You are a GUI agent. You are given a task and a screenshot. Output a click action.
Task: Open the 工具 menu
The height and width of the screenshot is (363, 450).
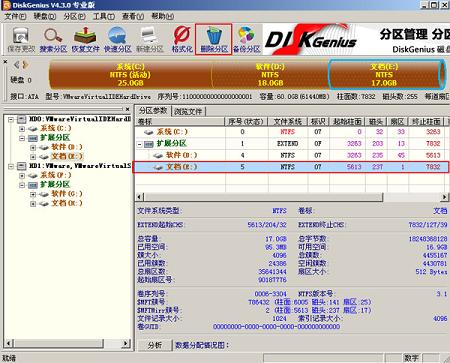click(x=104, y=16)
